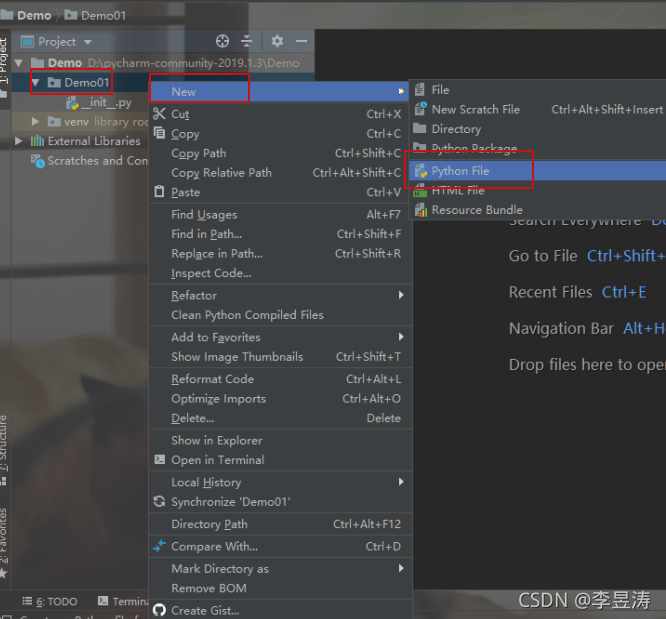Screen dimensions: 666x619
Task: Click the Scratches and Consoles icon
Action: point(37,161)
